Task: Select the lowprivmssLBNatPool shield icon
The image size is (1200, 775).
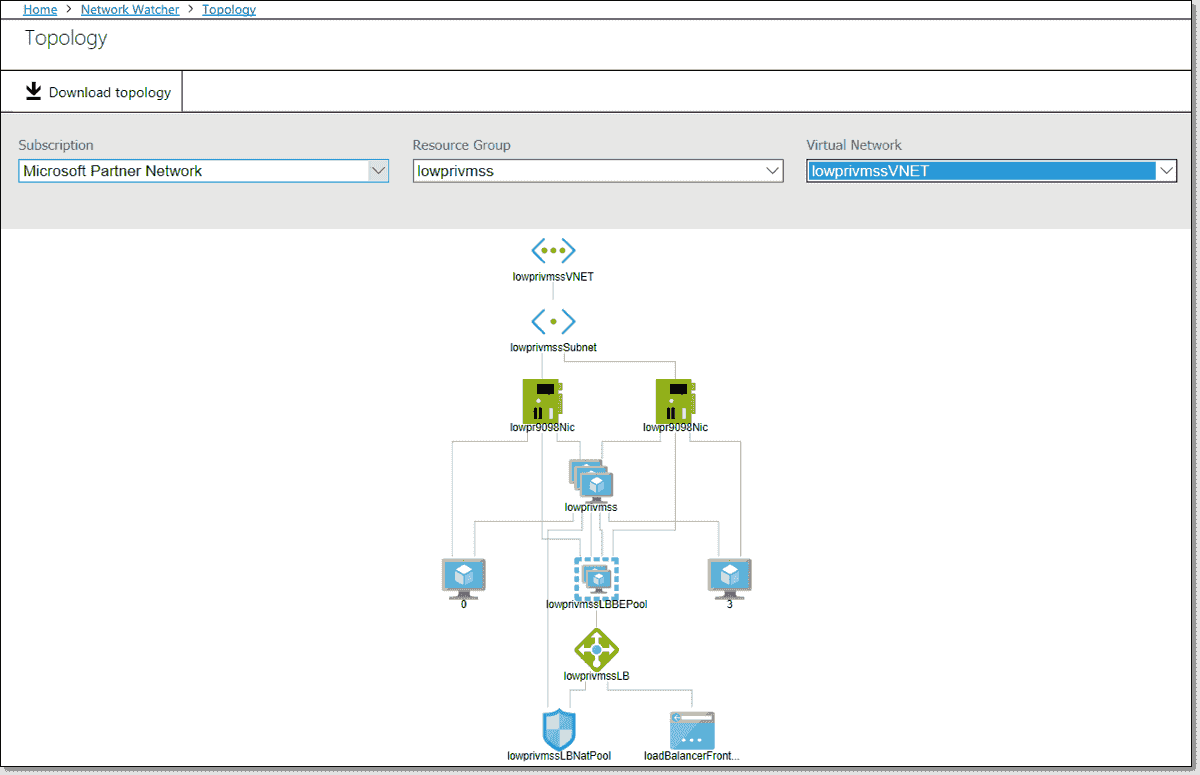Action: (x=558, y=729)
